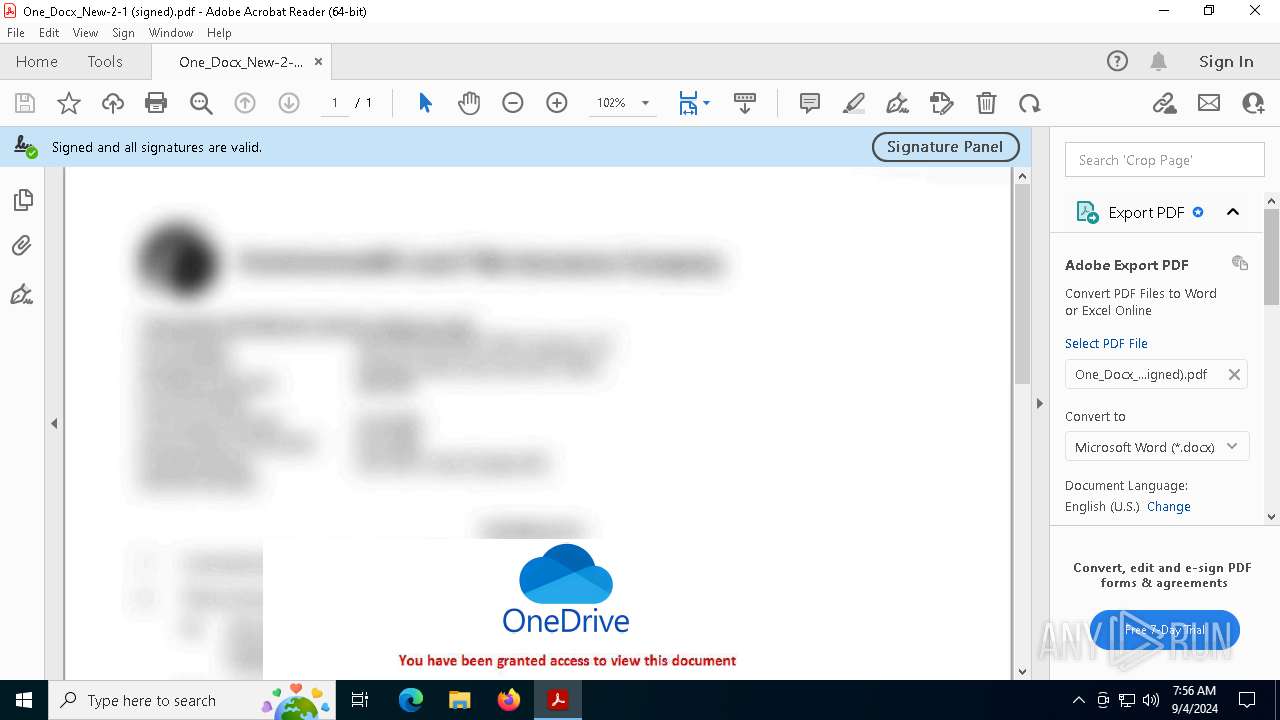
Task: Click the OneDrive logo in document
Action: (x=566, y=589)
